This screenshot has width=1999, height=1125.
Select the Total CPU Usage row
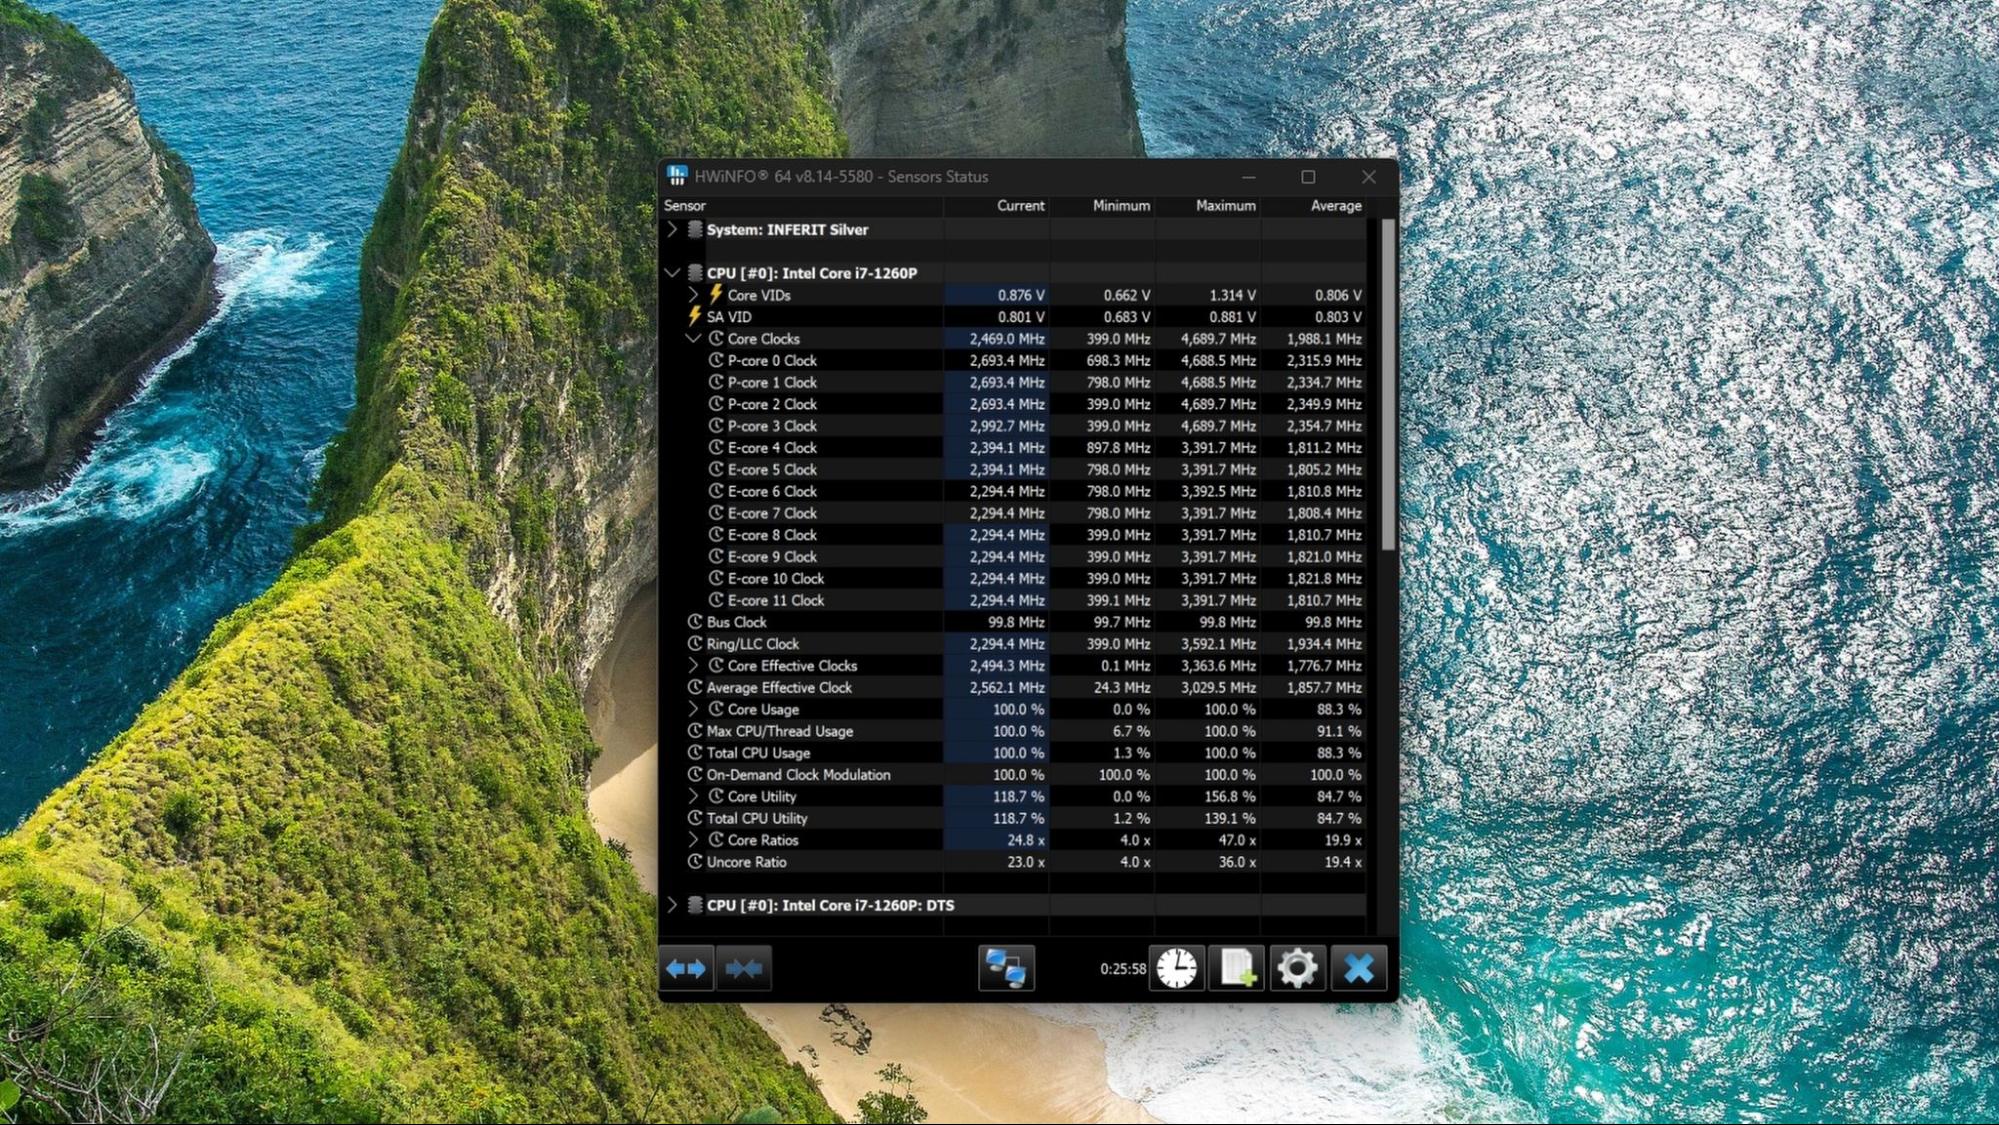coord(758,753)
